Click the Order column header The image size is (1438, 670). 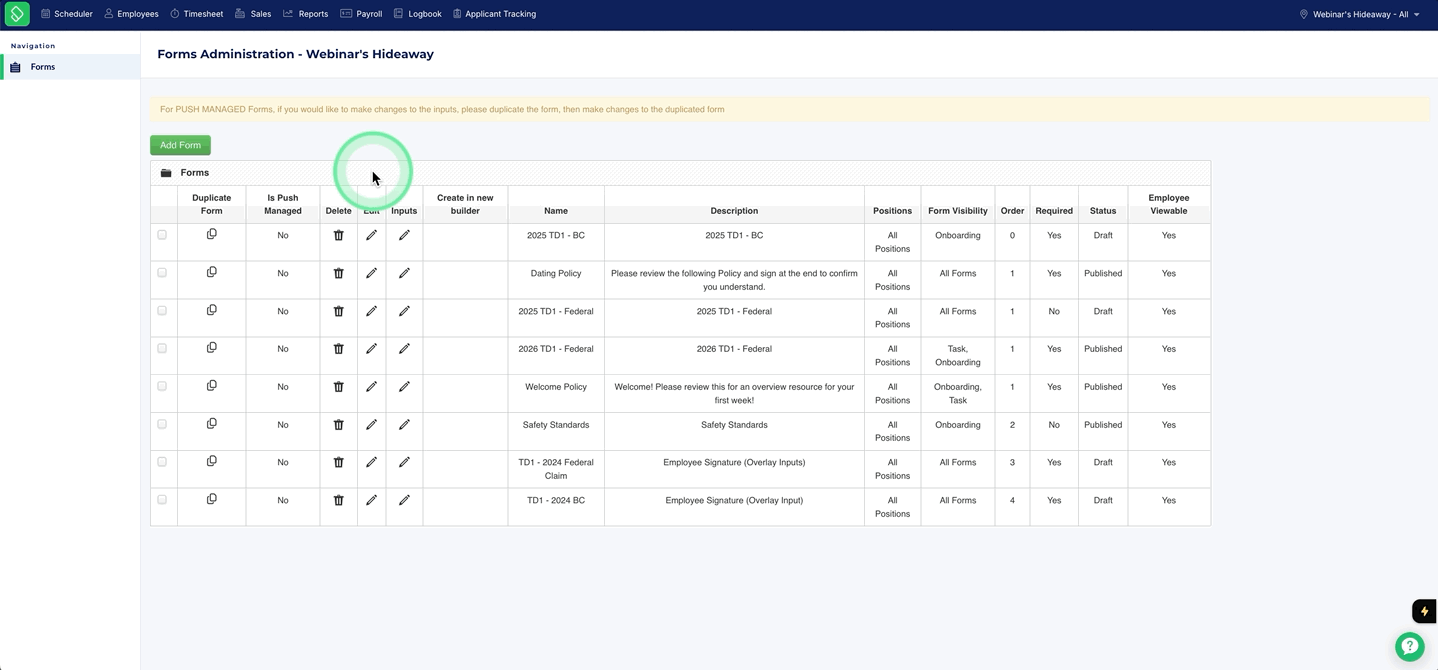[1012, 211]
